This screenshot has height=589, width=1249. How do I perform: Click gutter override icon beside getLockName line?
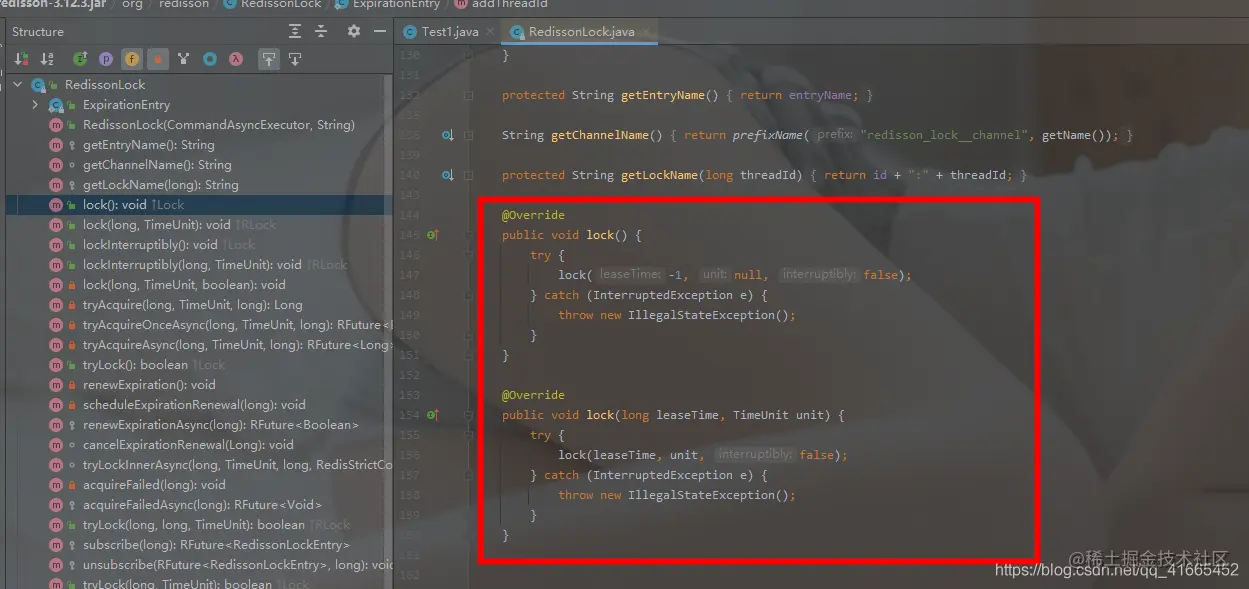point(448,175)
